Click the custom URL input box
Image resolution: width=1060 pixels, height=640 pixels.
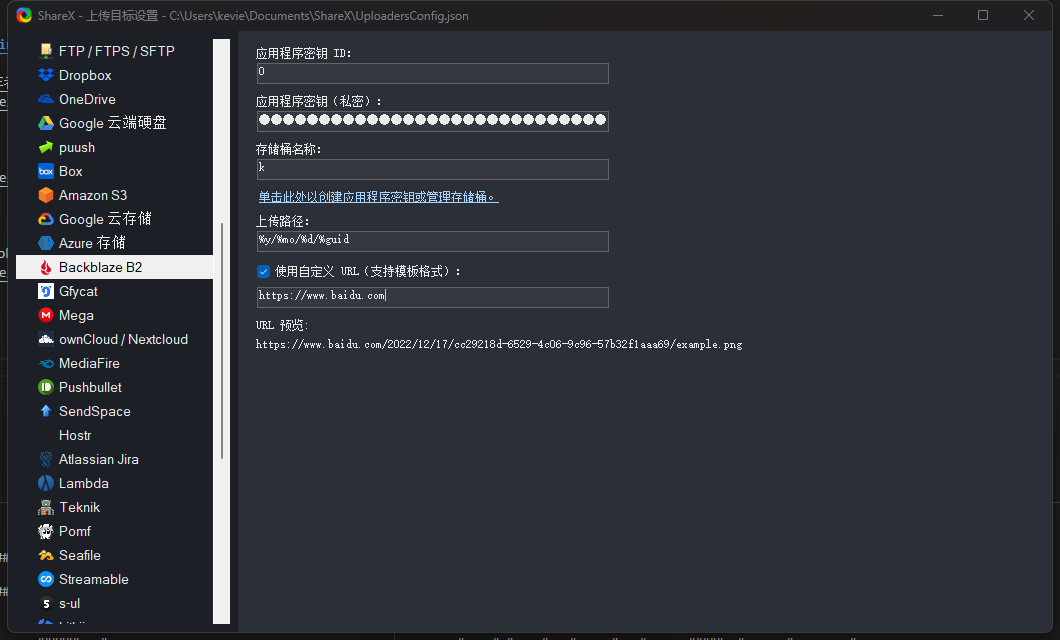click(432, 297)
